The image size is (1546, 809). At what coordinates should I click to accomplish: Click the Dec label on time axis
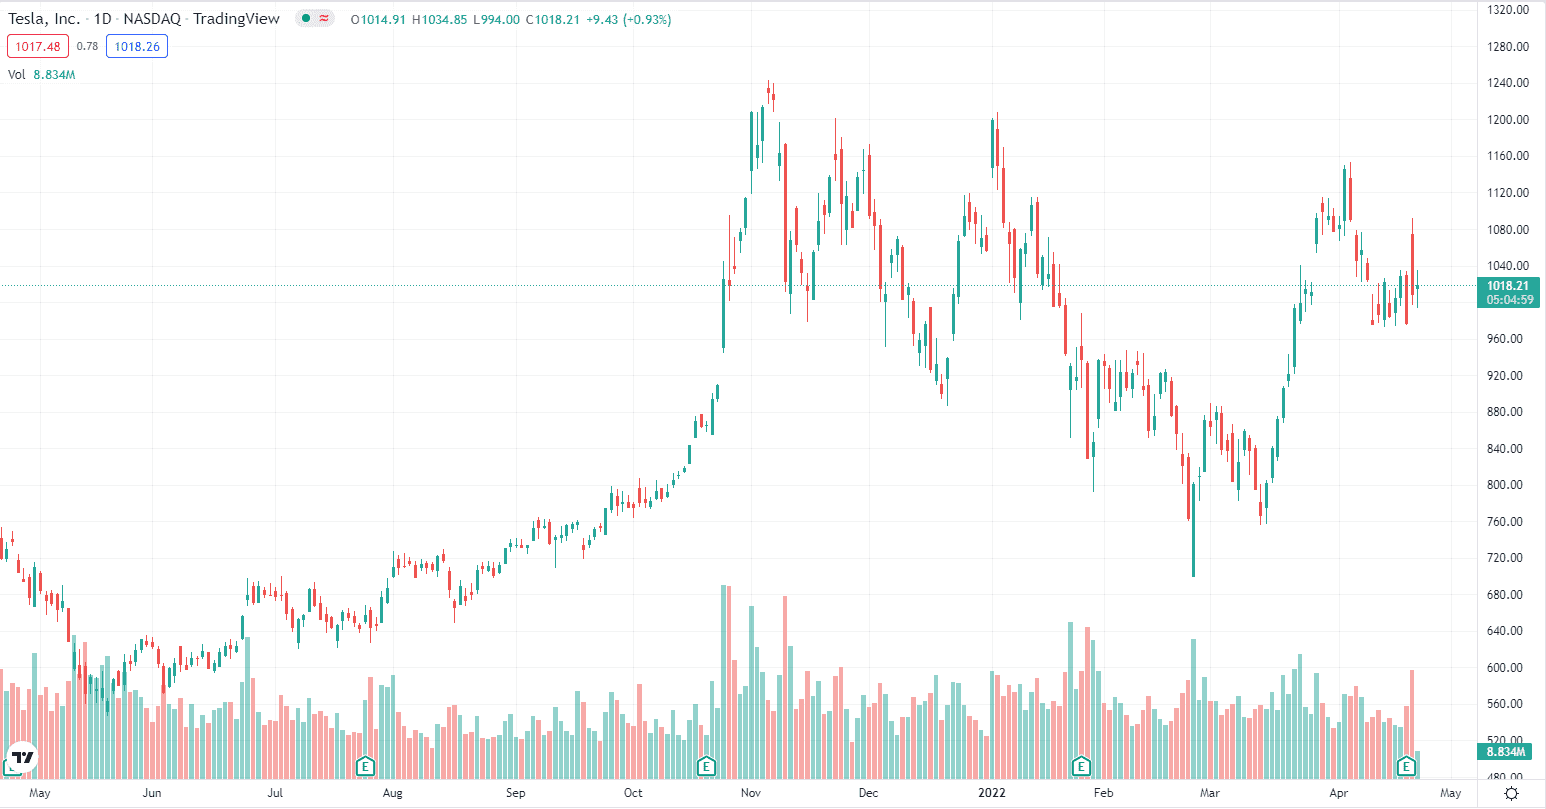(x=868, y=794)
